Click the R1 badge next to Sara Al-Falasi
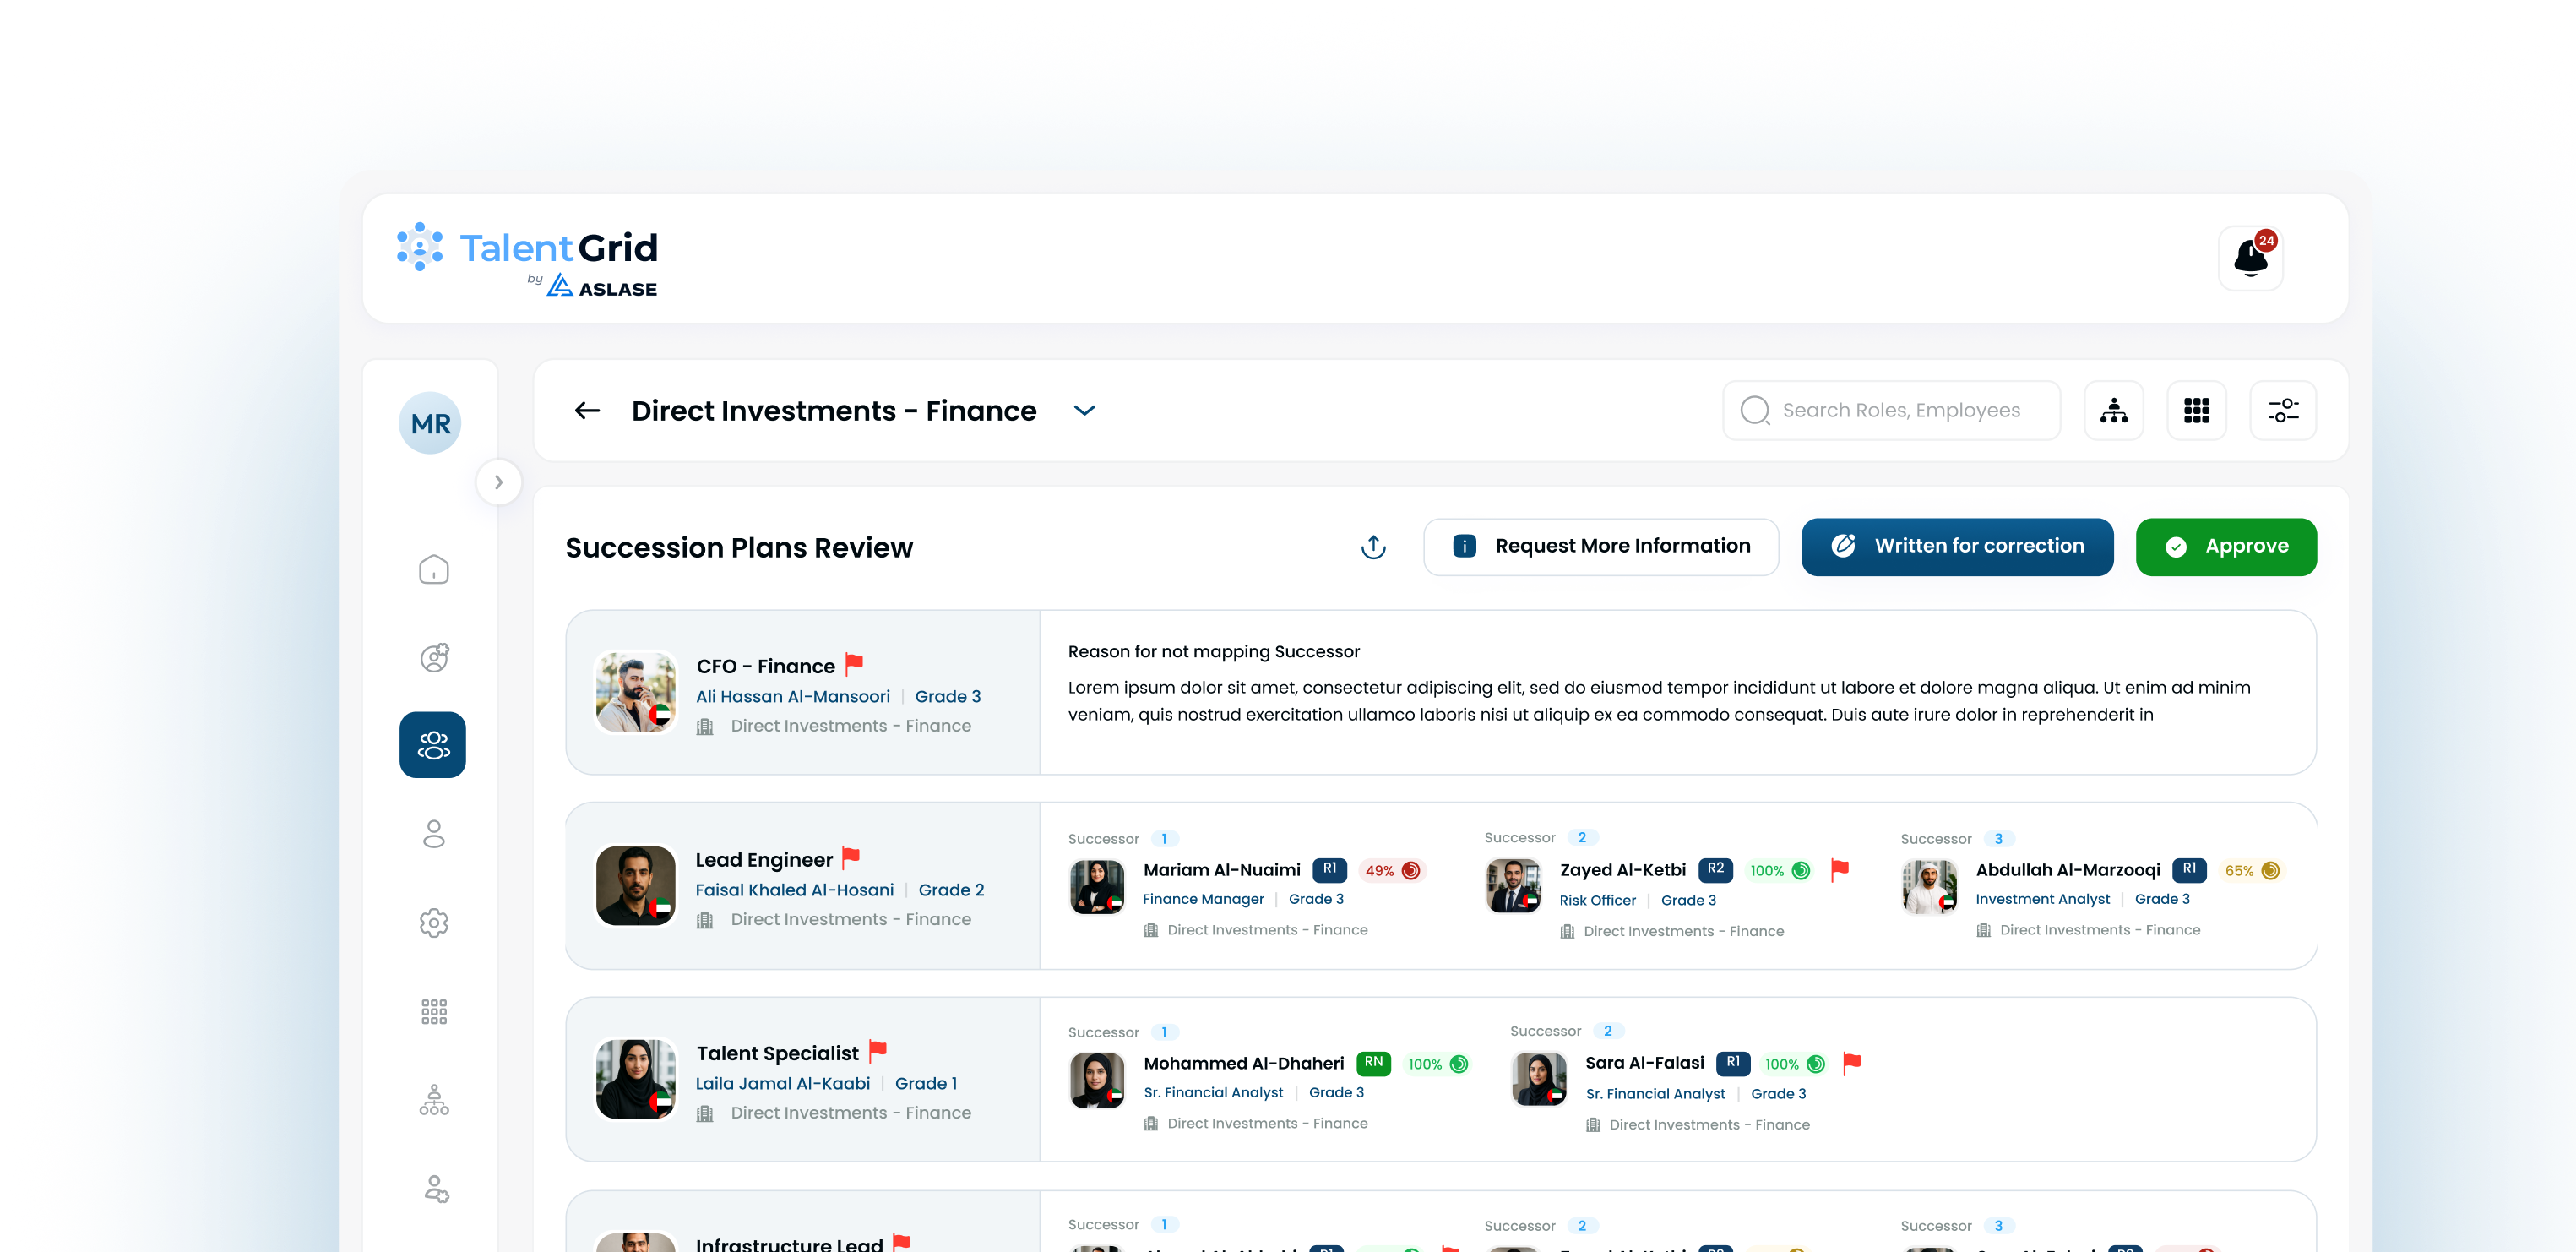 point(1733,1063)
